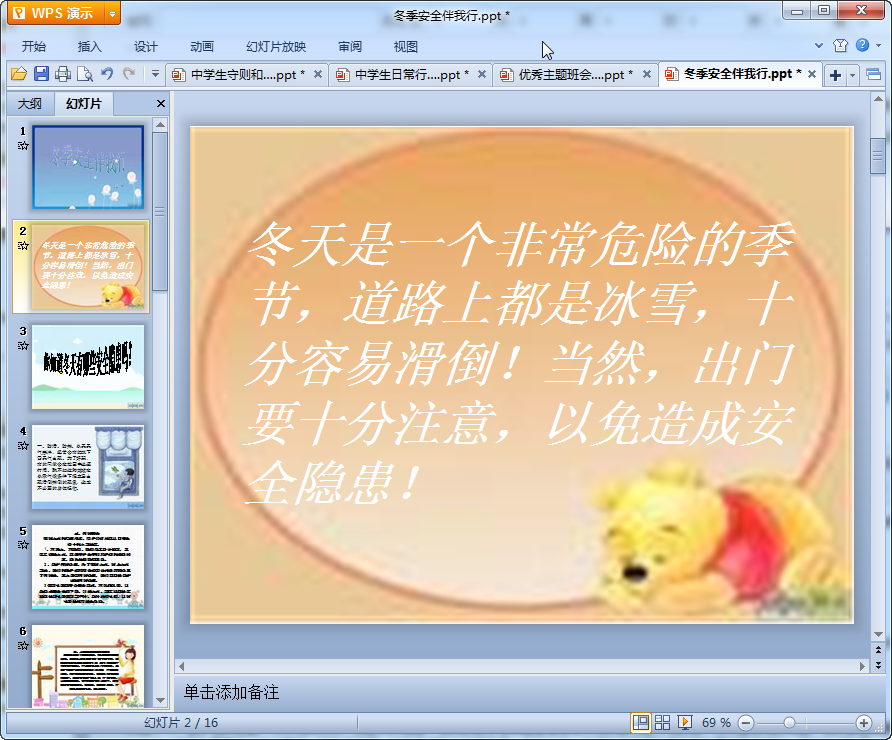The height and width of the screenshot is (740, 892).
Task: Switch to normal view icon
Action: click(x=641, y=723)
